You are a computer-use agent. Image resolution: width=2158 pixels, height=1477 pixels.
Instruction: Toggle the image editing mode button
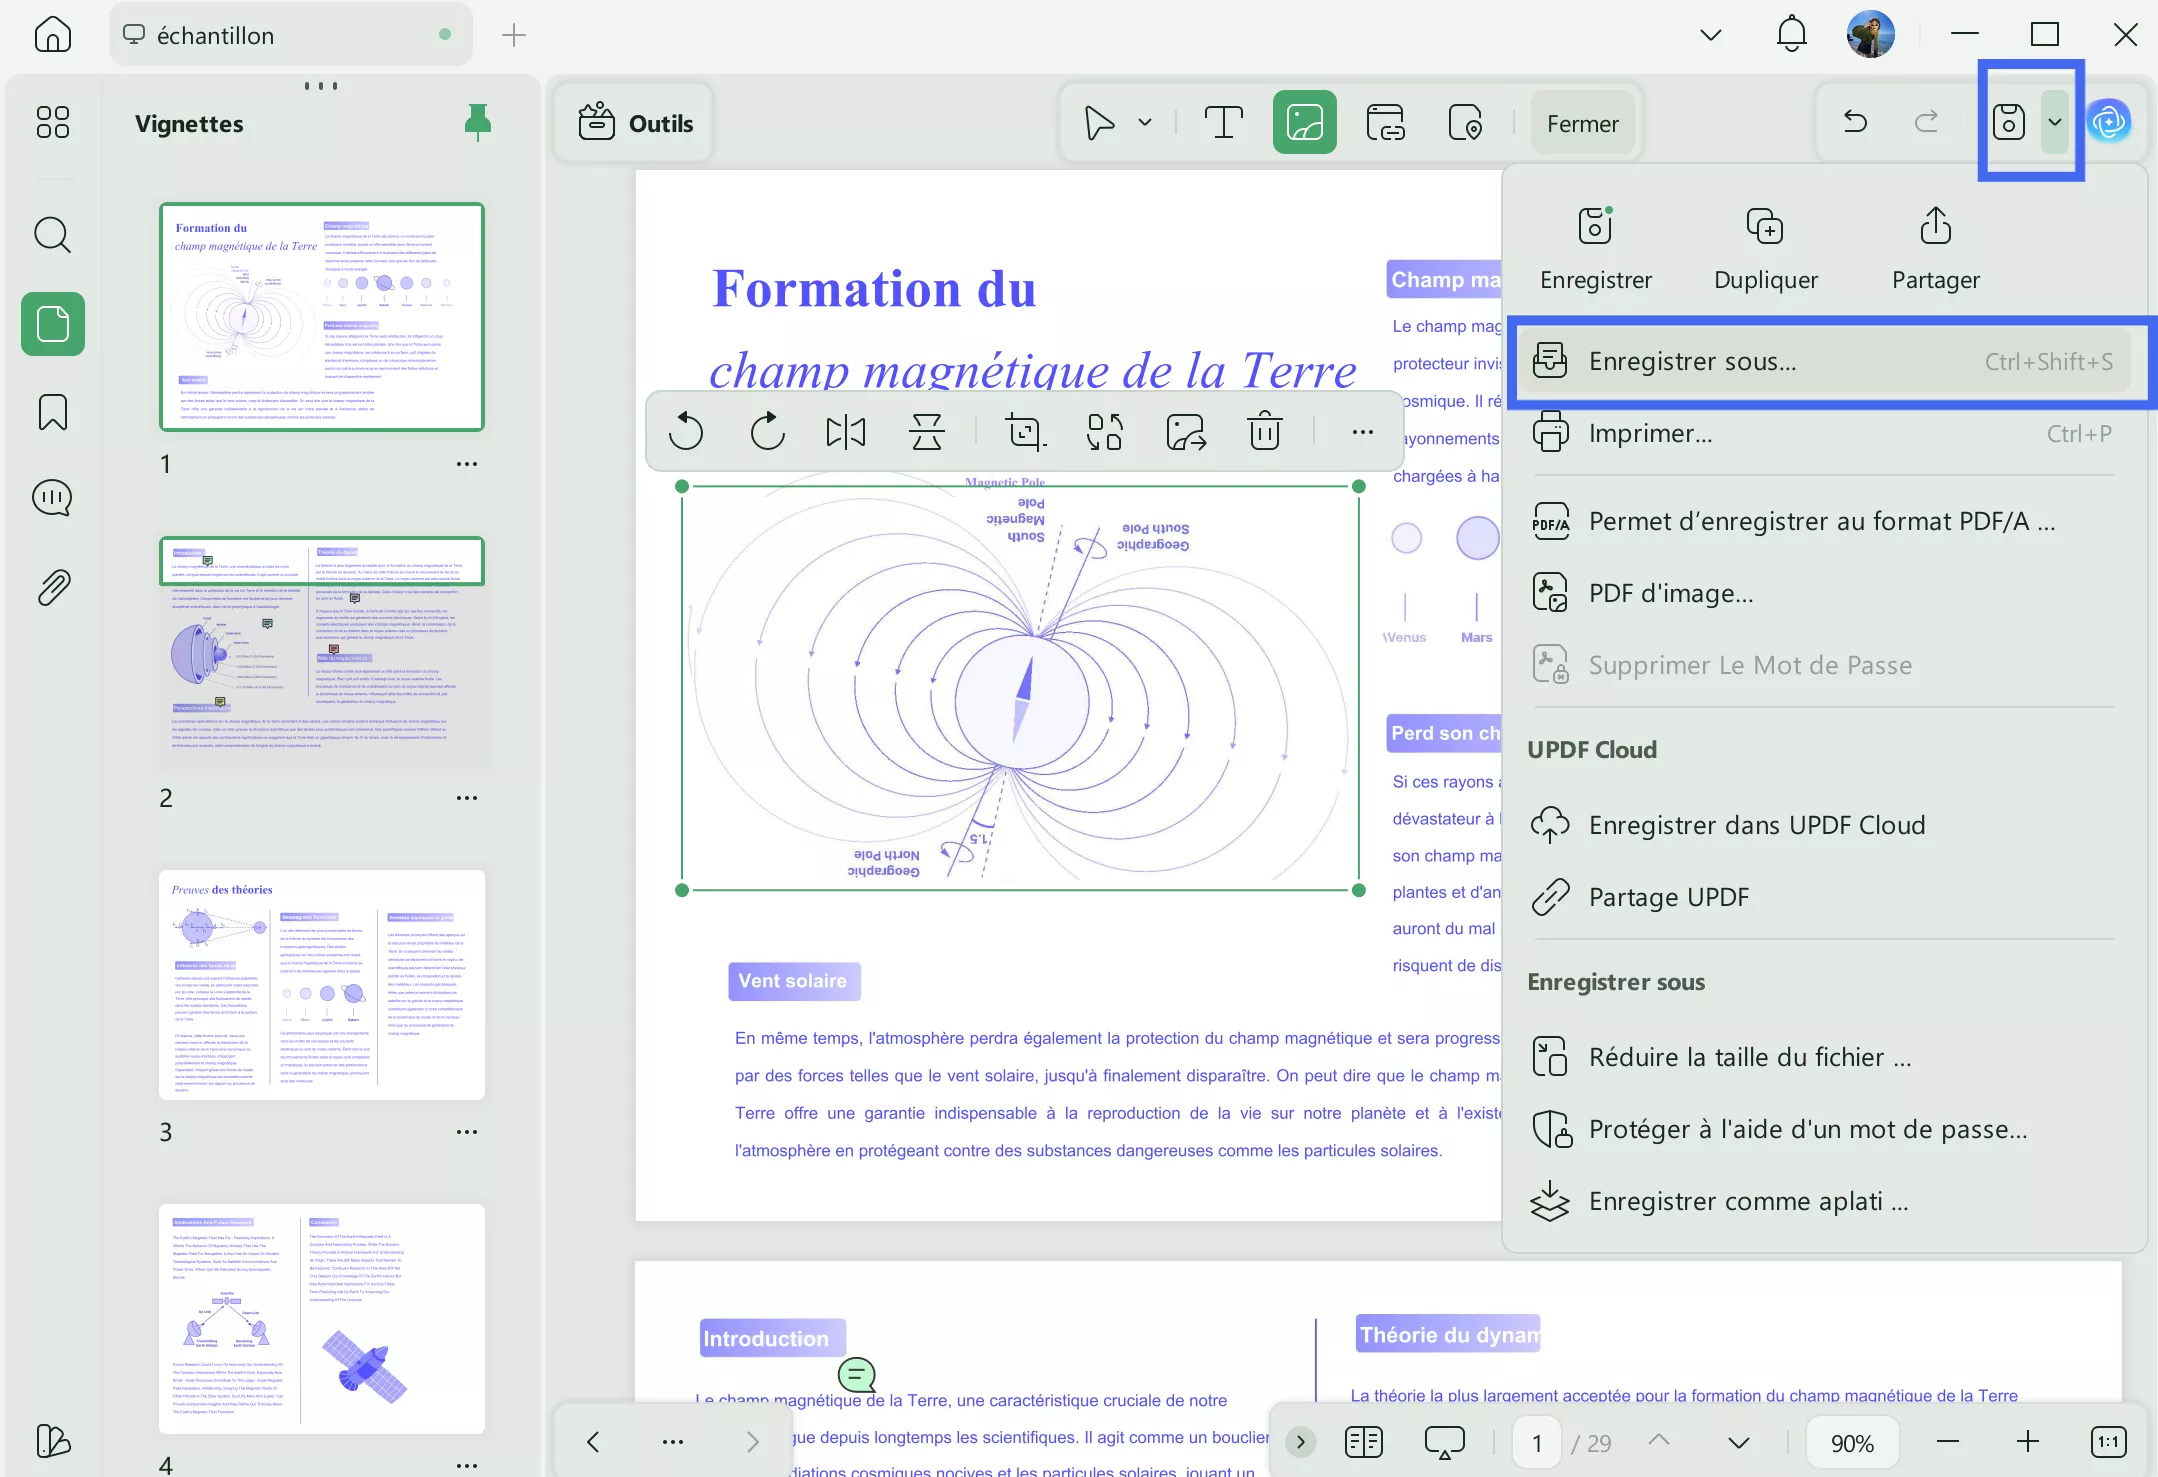click(x=1304, y=123)
